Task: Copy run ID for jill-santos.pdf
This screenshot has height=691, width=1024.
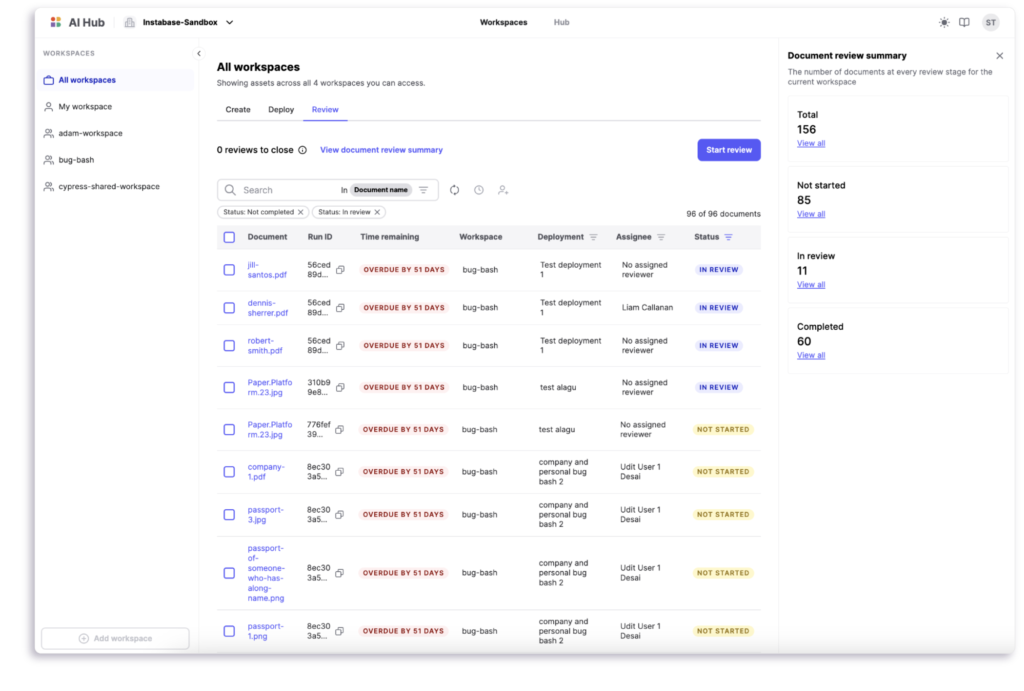Action: [x=340, y=270]
